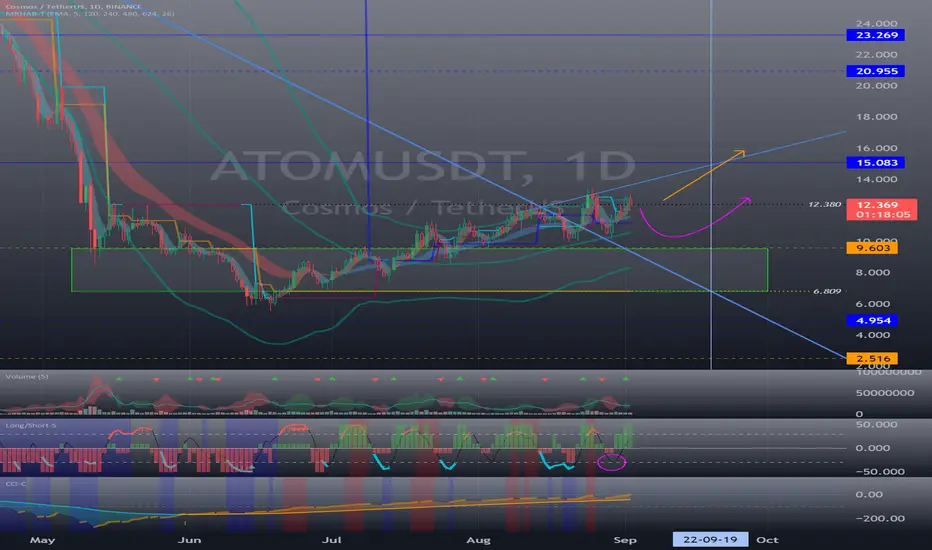
Task: Select the orange 2.516 price label
Action: pyautogui.click(x=872, y=359)
